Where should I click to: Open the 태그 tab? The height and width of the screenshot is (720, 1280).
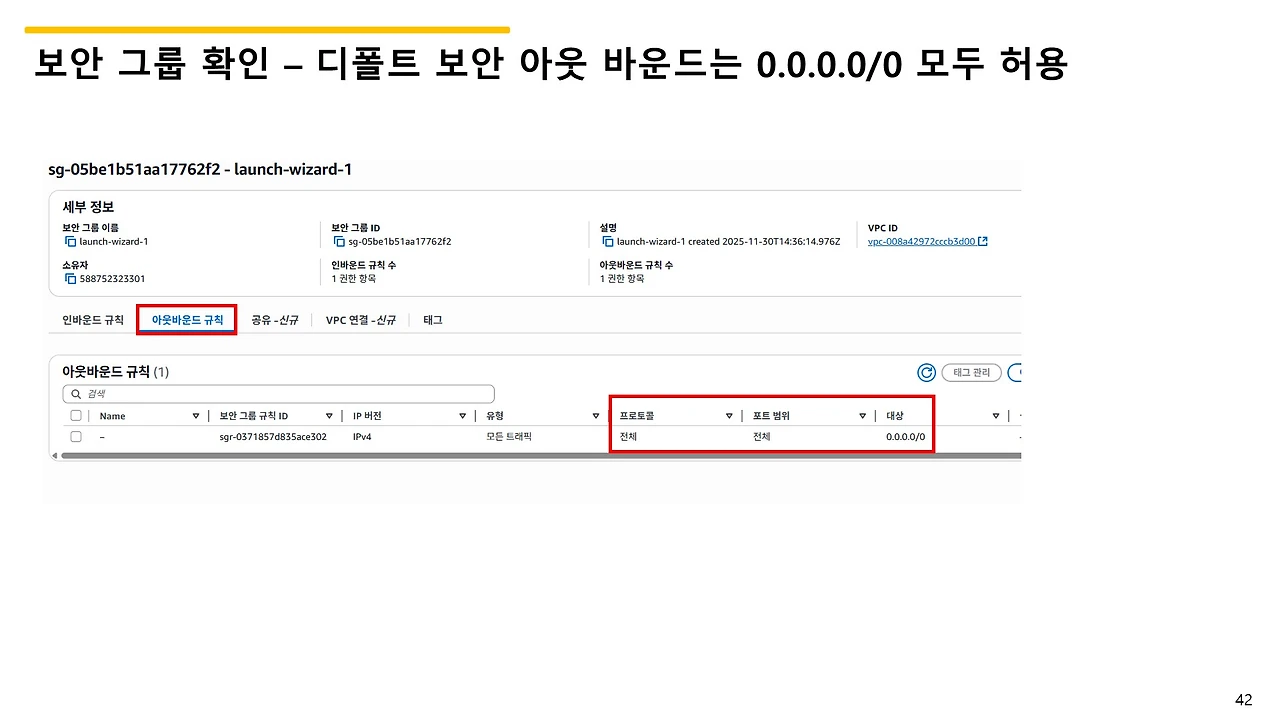pyautogui.click(x=432, y=320)
